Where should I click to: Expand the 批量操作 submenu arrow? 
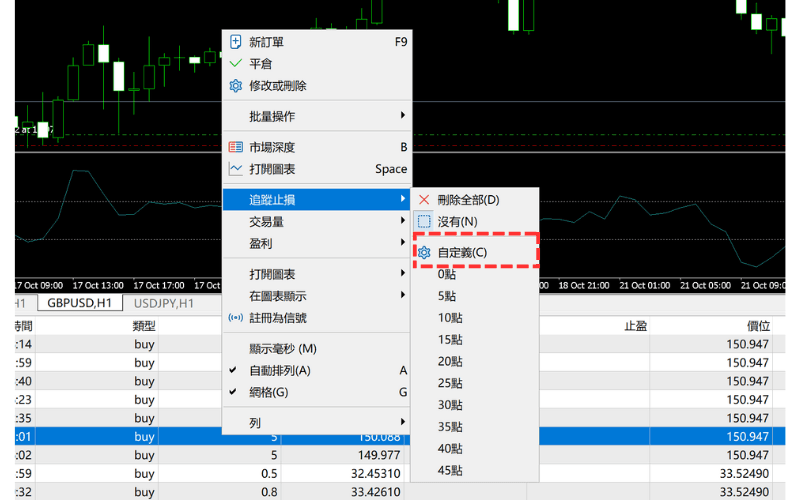coord(403,116)
